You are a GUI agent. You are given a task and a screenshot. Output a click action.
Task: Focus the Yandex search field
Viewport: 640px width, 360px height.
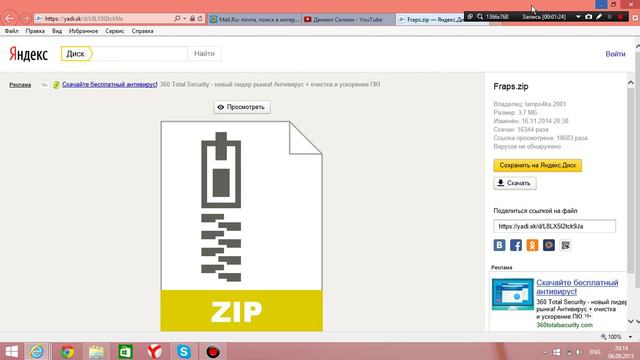[x=140, y=54]
